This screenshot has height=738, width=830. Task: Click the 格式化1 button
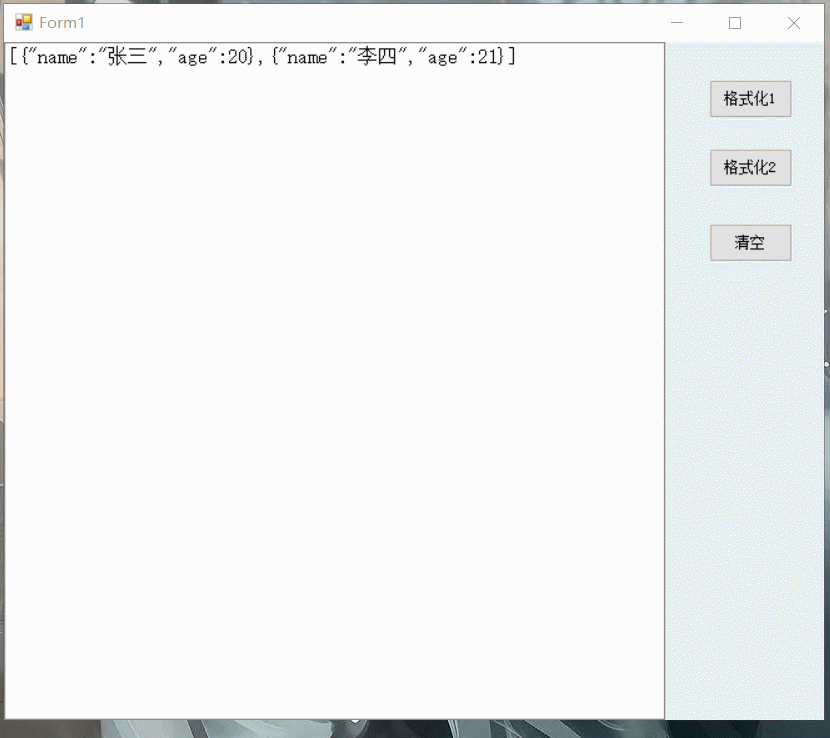coord(750,99)
